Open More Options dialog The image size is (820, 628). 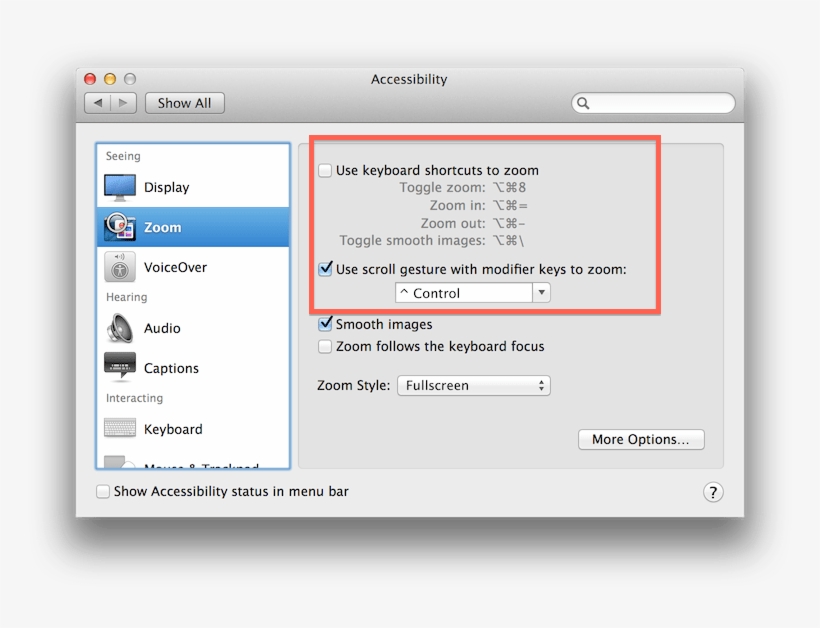click(x=640, y=439)
